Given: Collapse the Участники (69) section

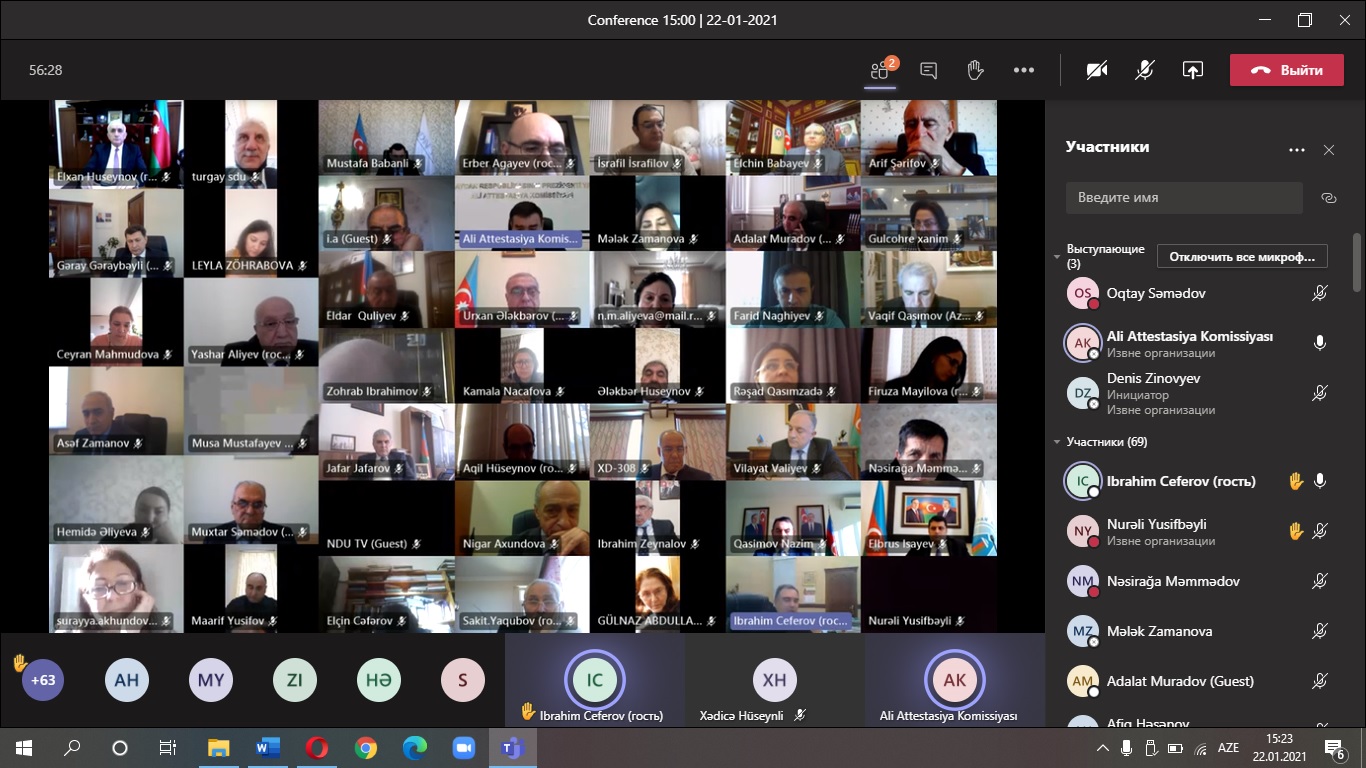Looking at the screenshot, I should [x=1057, y=441].
